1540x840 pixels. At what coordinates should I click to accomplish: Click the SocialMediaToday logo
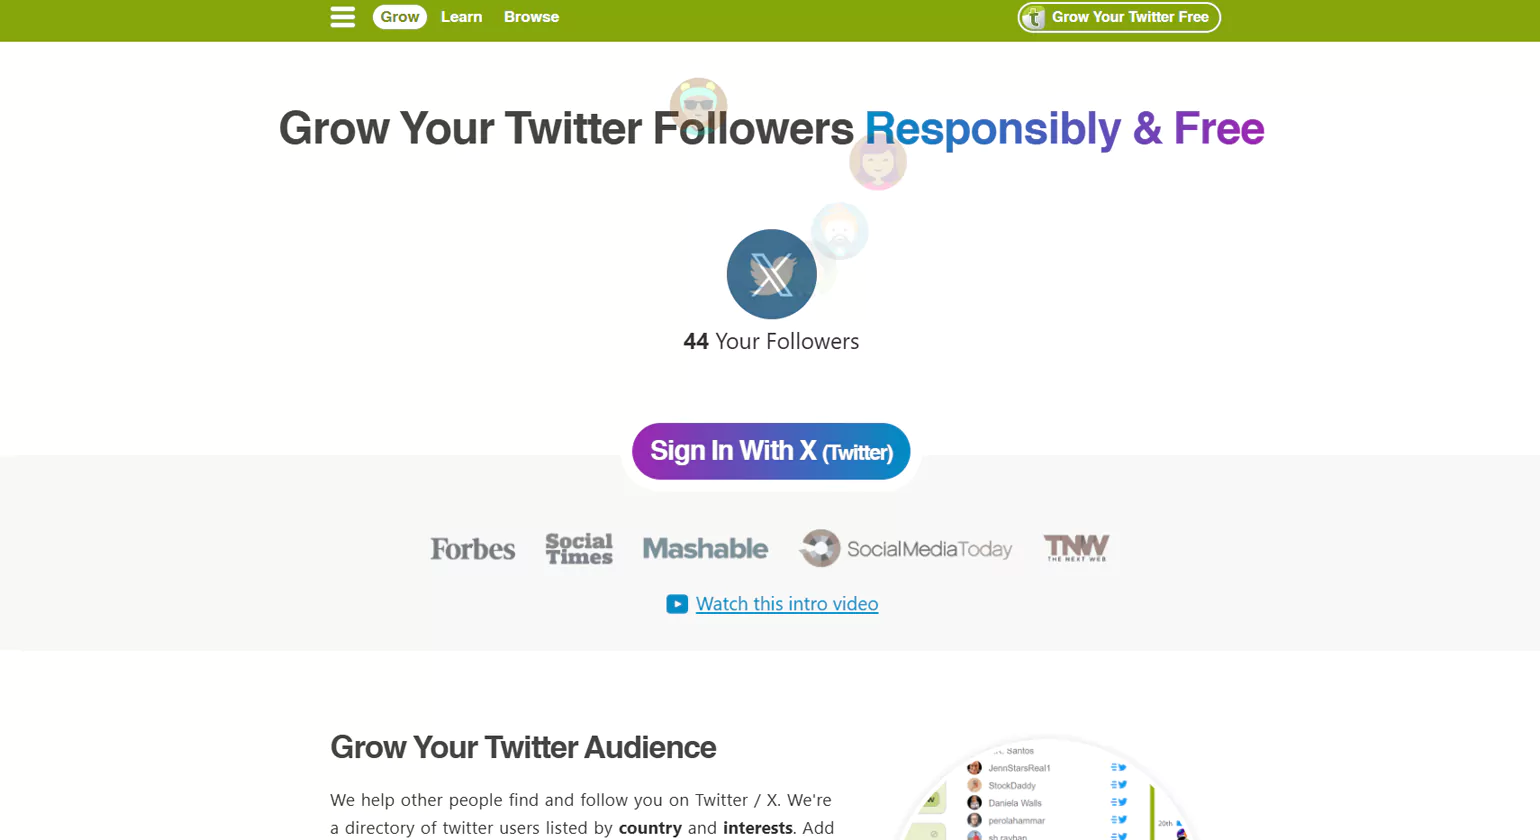click(906, 549)
